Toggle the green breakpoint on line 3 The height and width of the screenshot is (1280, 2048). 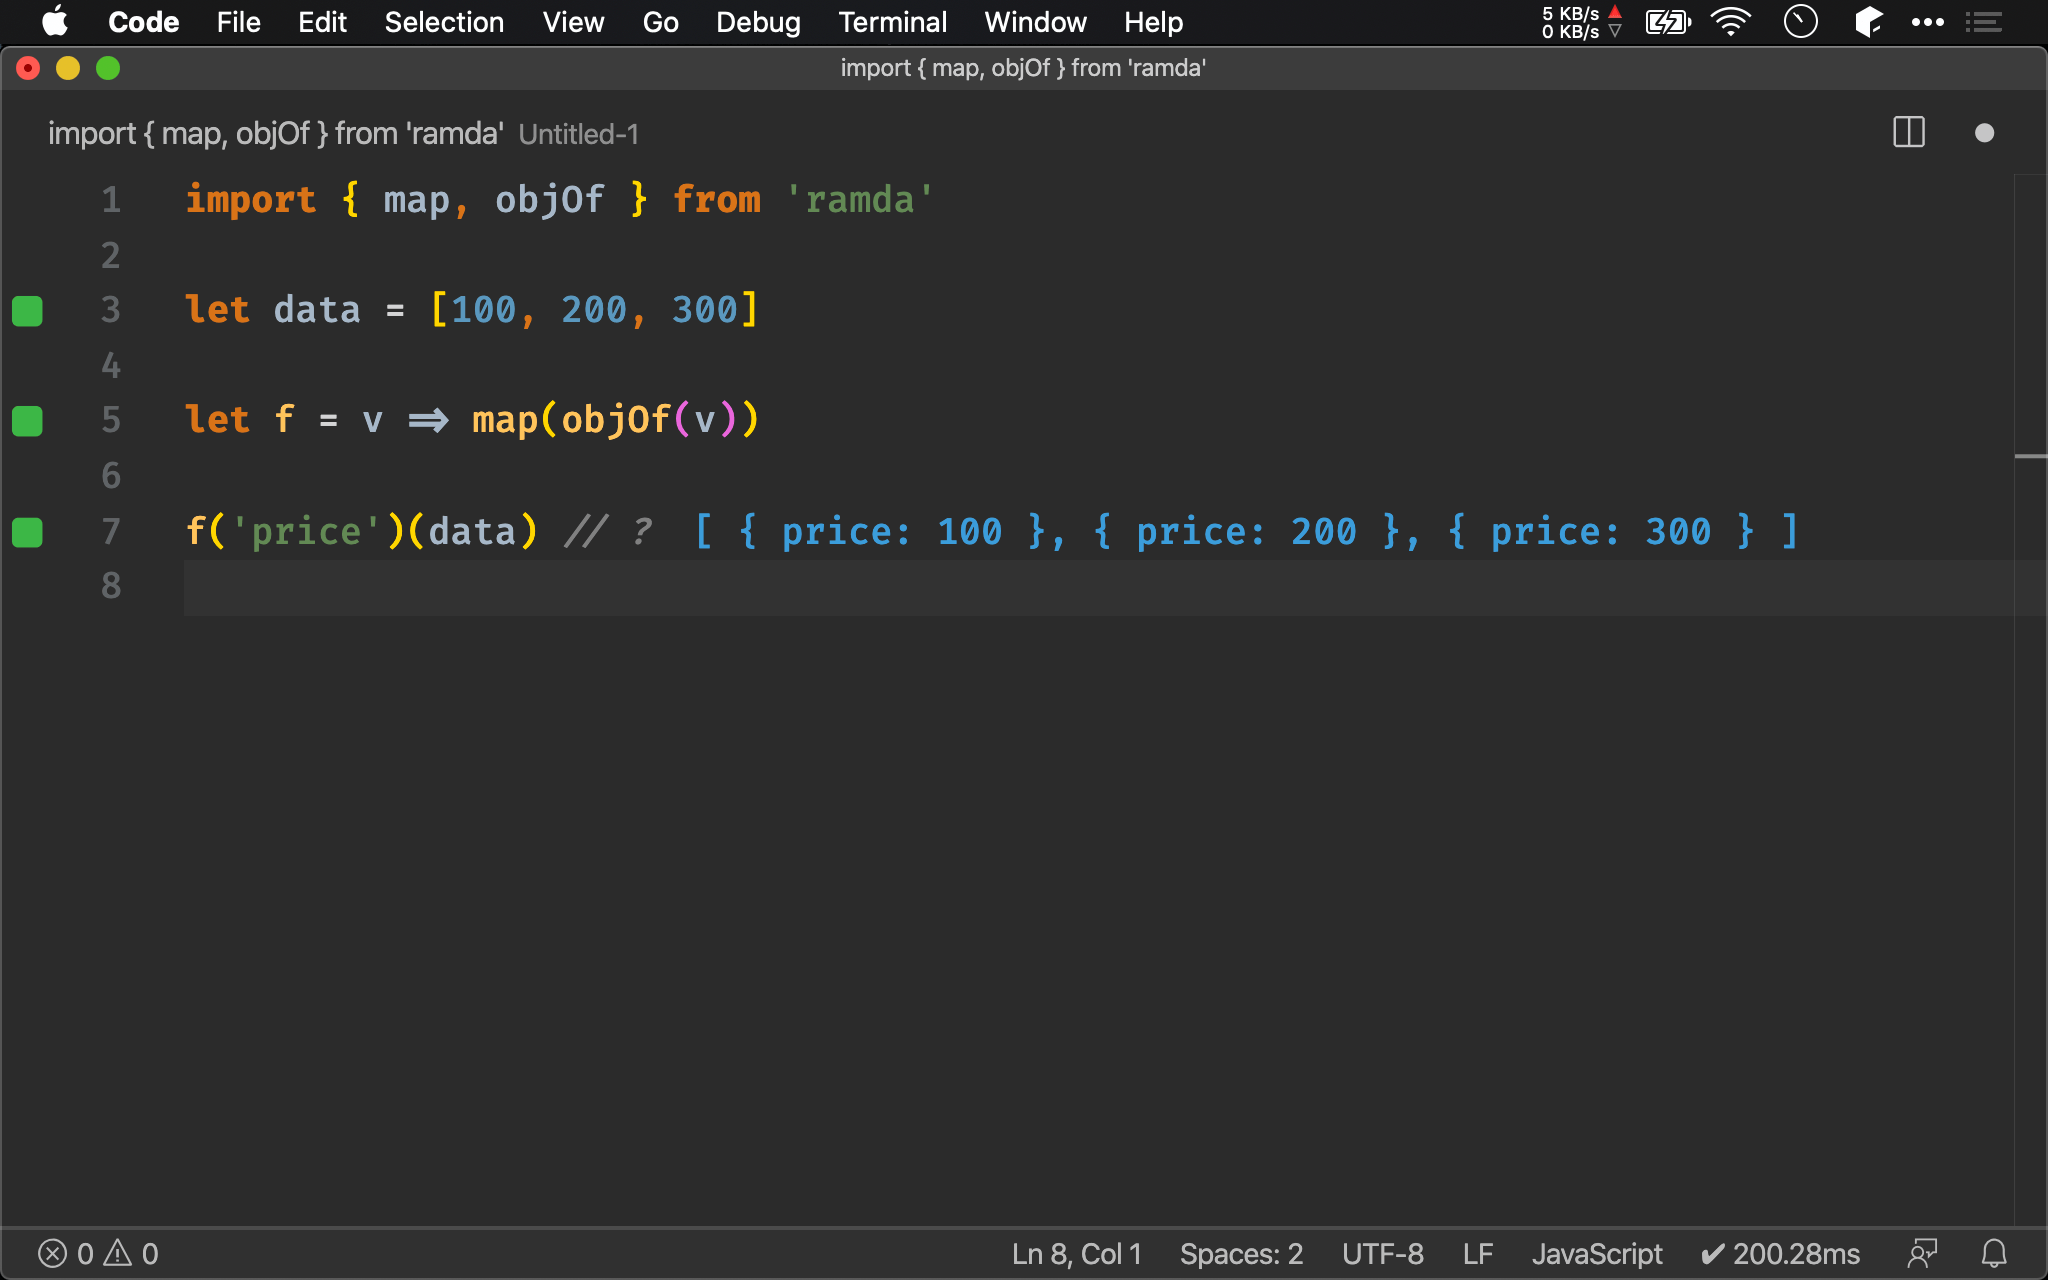pyautogui.click(x=27, y=308)
